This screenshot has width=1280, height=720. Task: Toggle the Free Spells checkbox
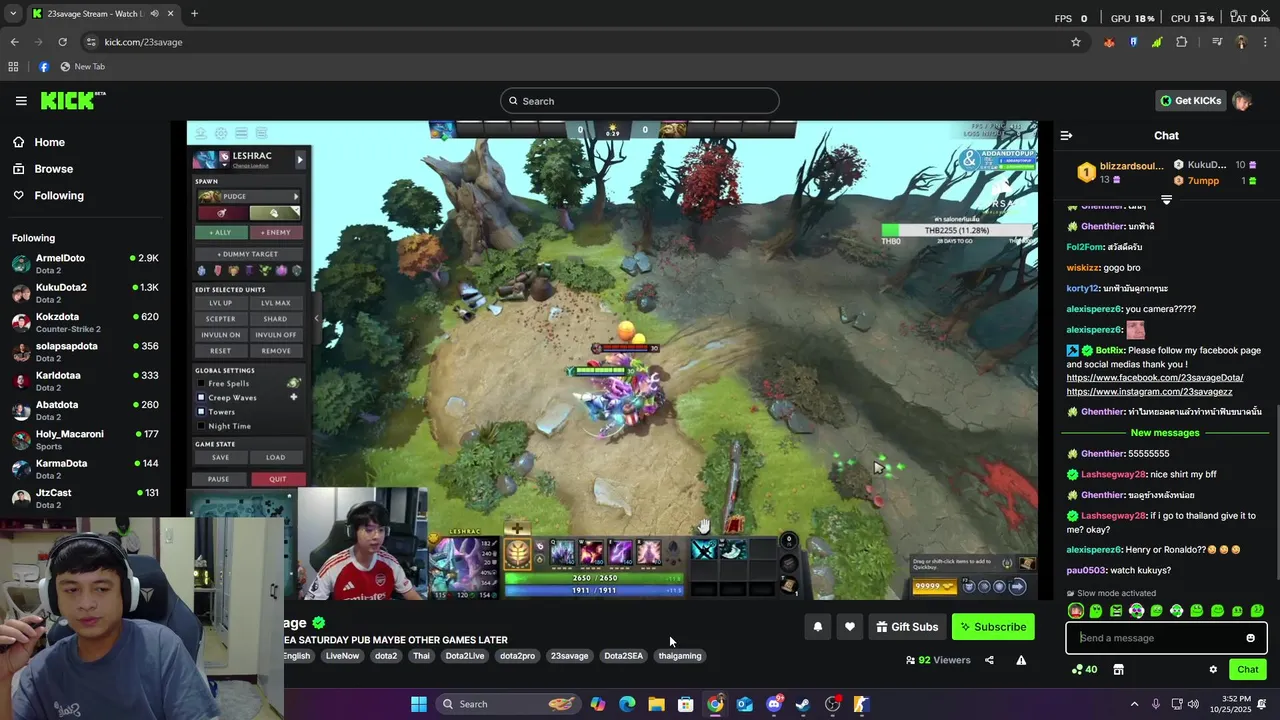pyautogui.click(x=201, y=383)
